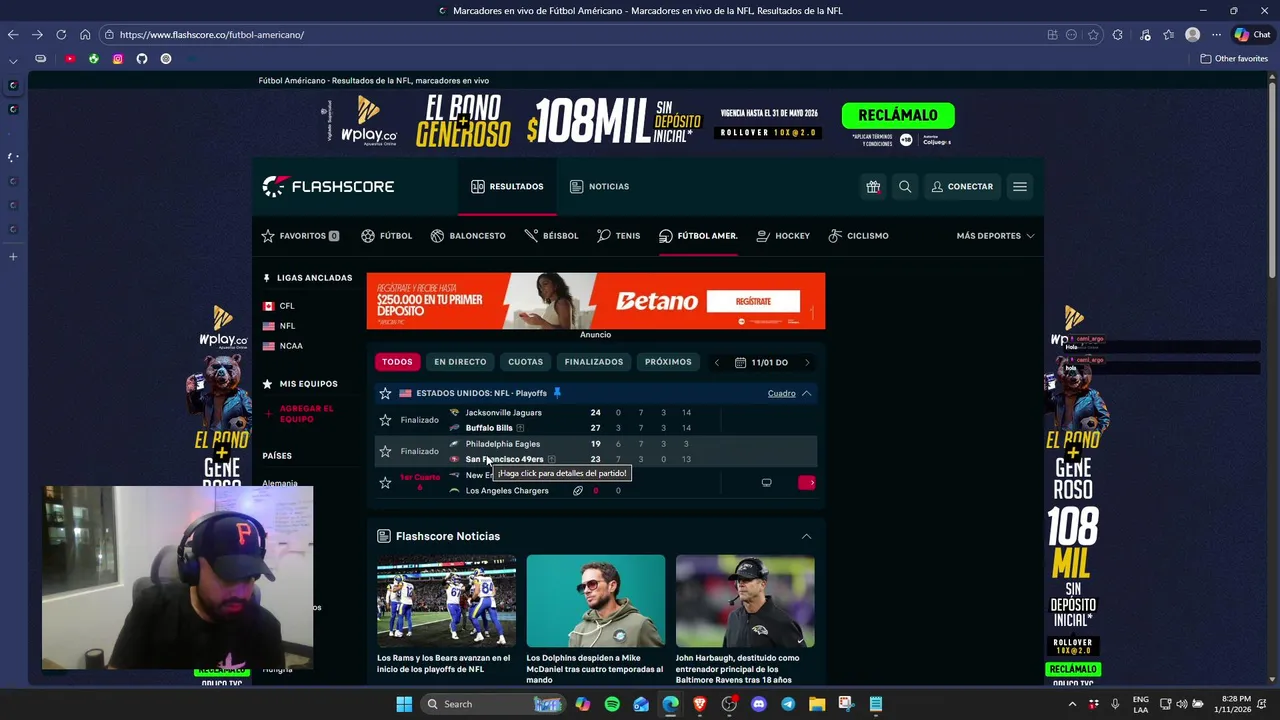The image size is (1280, 720).
Task: Click the browser refresh icon
Action: pyautogui.click(x=61, y=34)
